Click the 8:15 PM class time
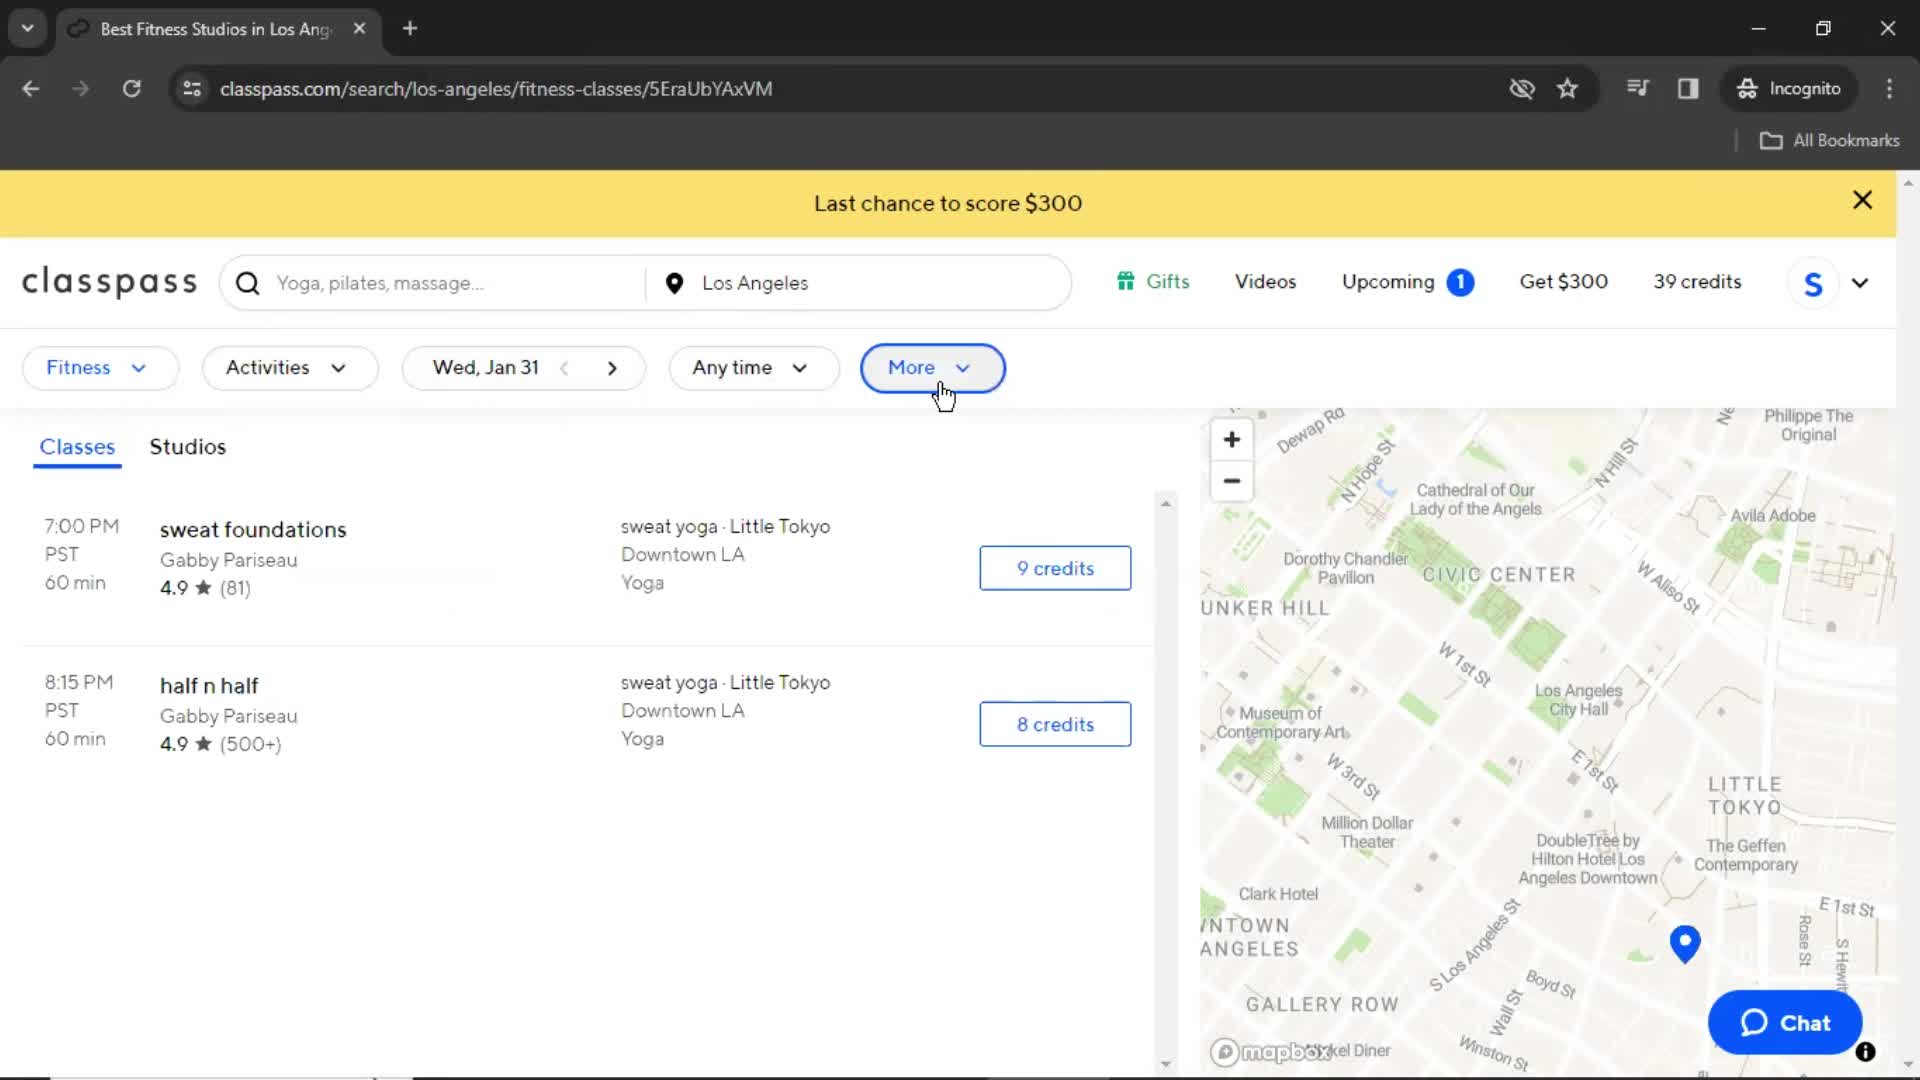The width and height of the screenshot is (1920, 1080). click(79, 682)
